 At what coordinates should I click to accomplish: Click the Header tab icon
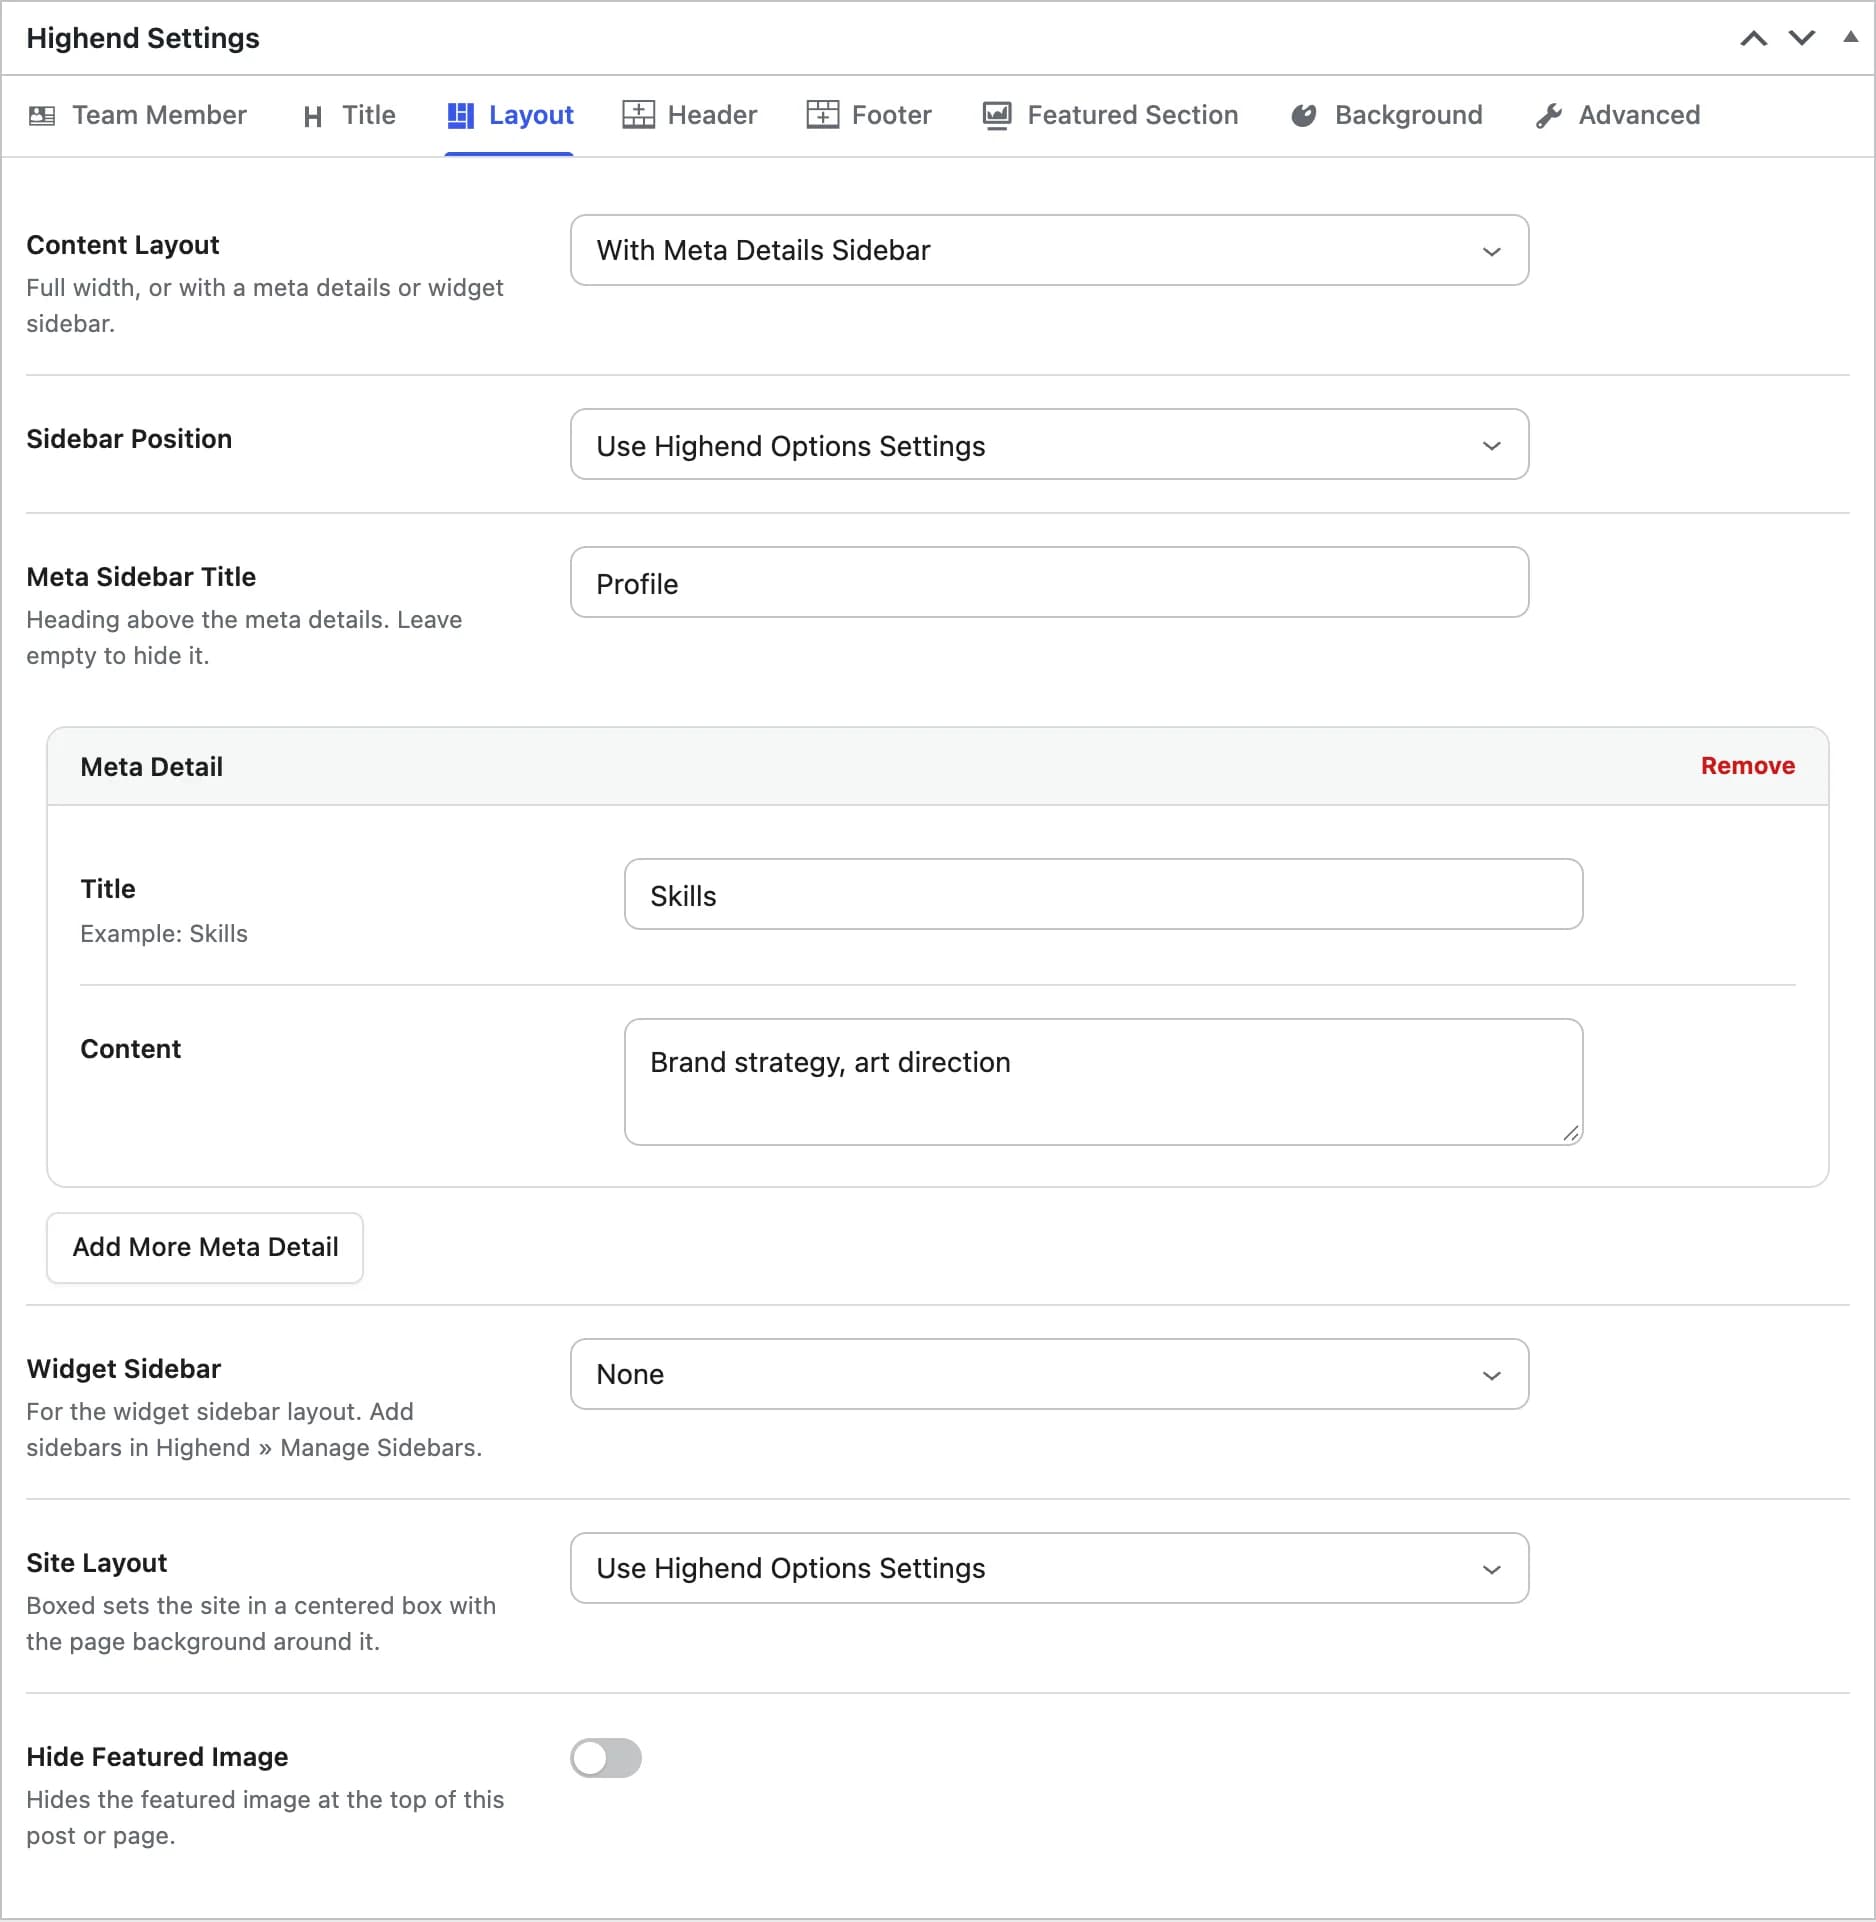coord(638,115)
